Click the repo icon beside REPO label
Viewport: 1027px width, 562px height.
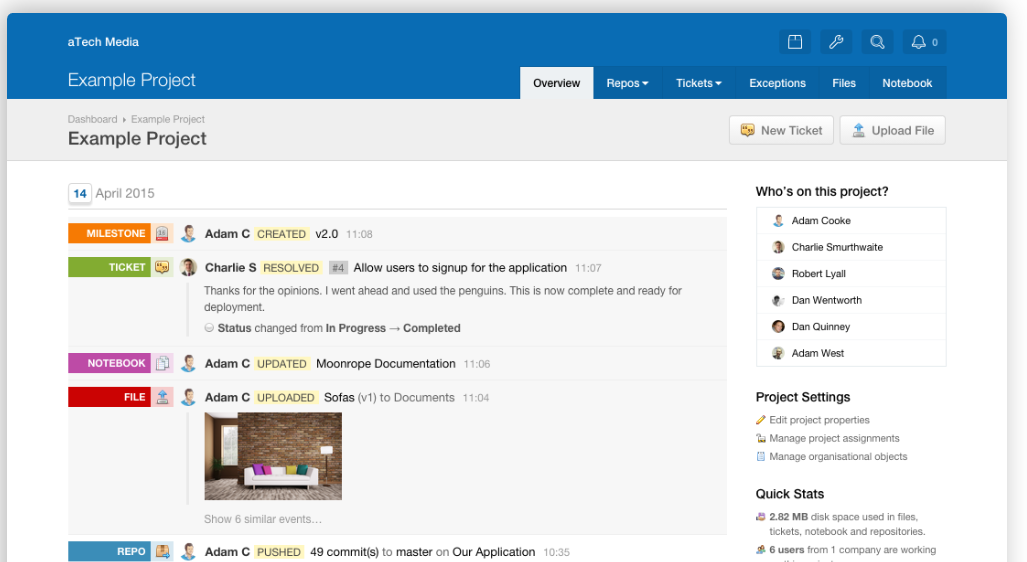pyautogui.click(x=162, y=552)
